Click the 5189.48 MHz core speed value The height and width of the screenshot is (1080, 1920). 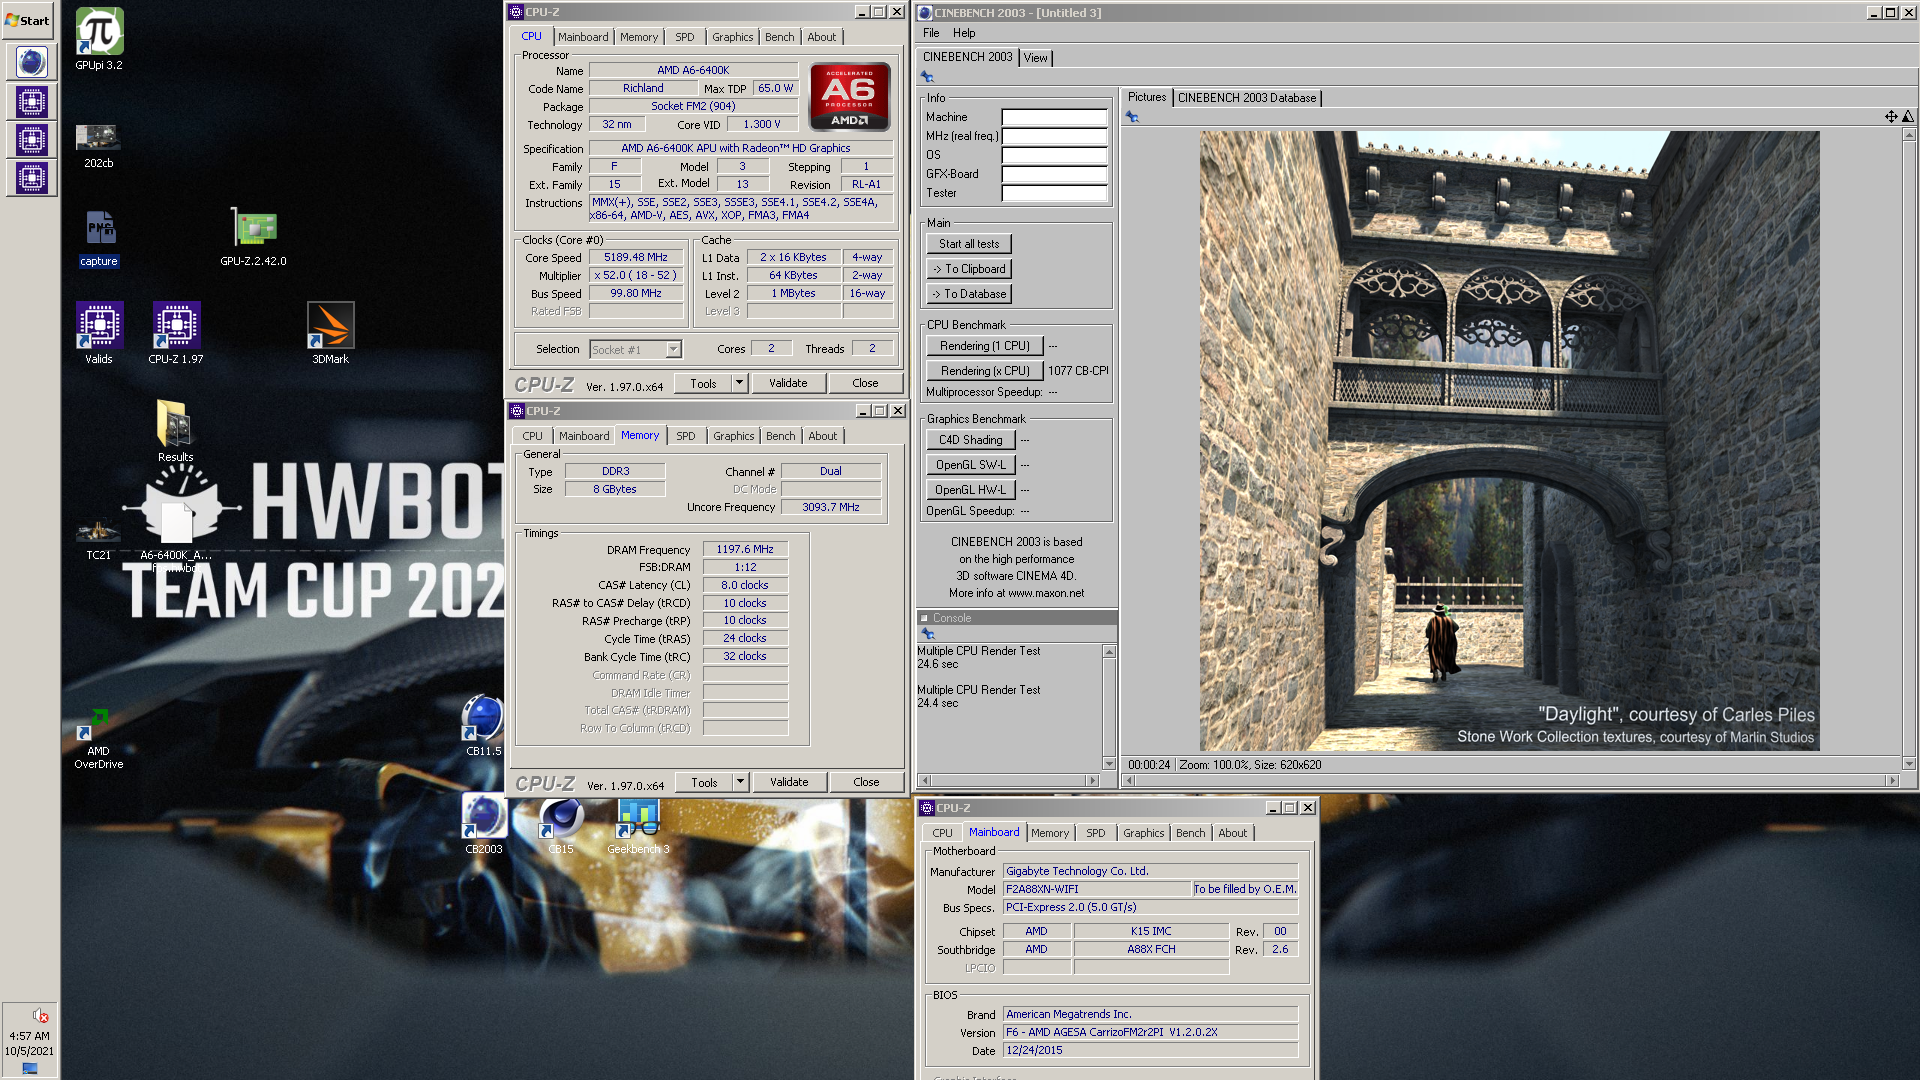click(635, 257)
